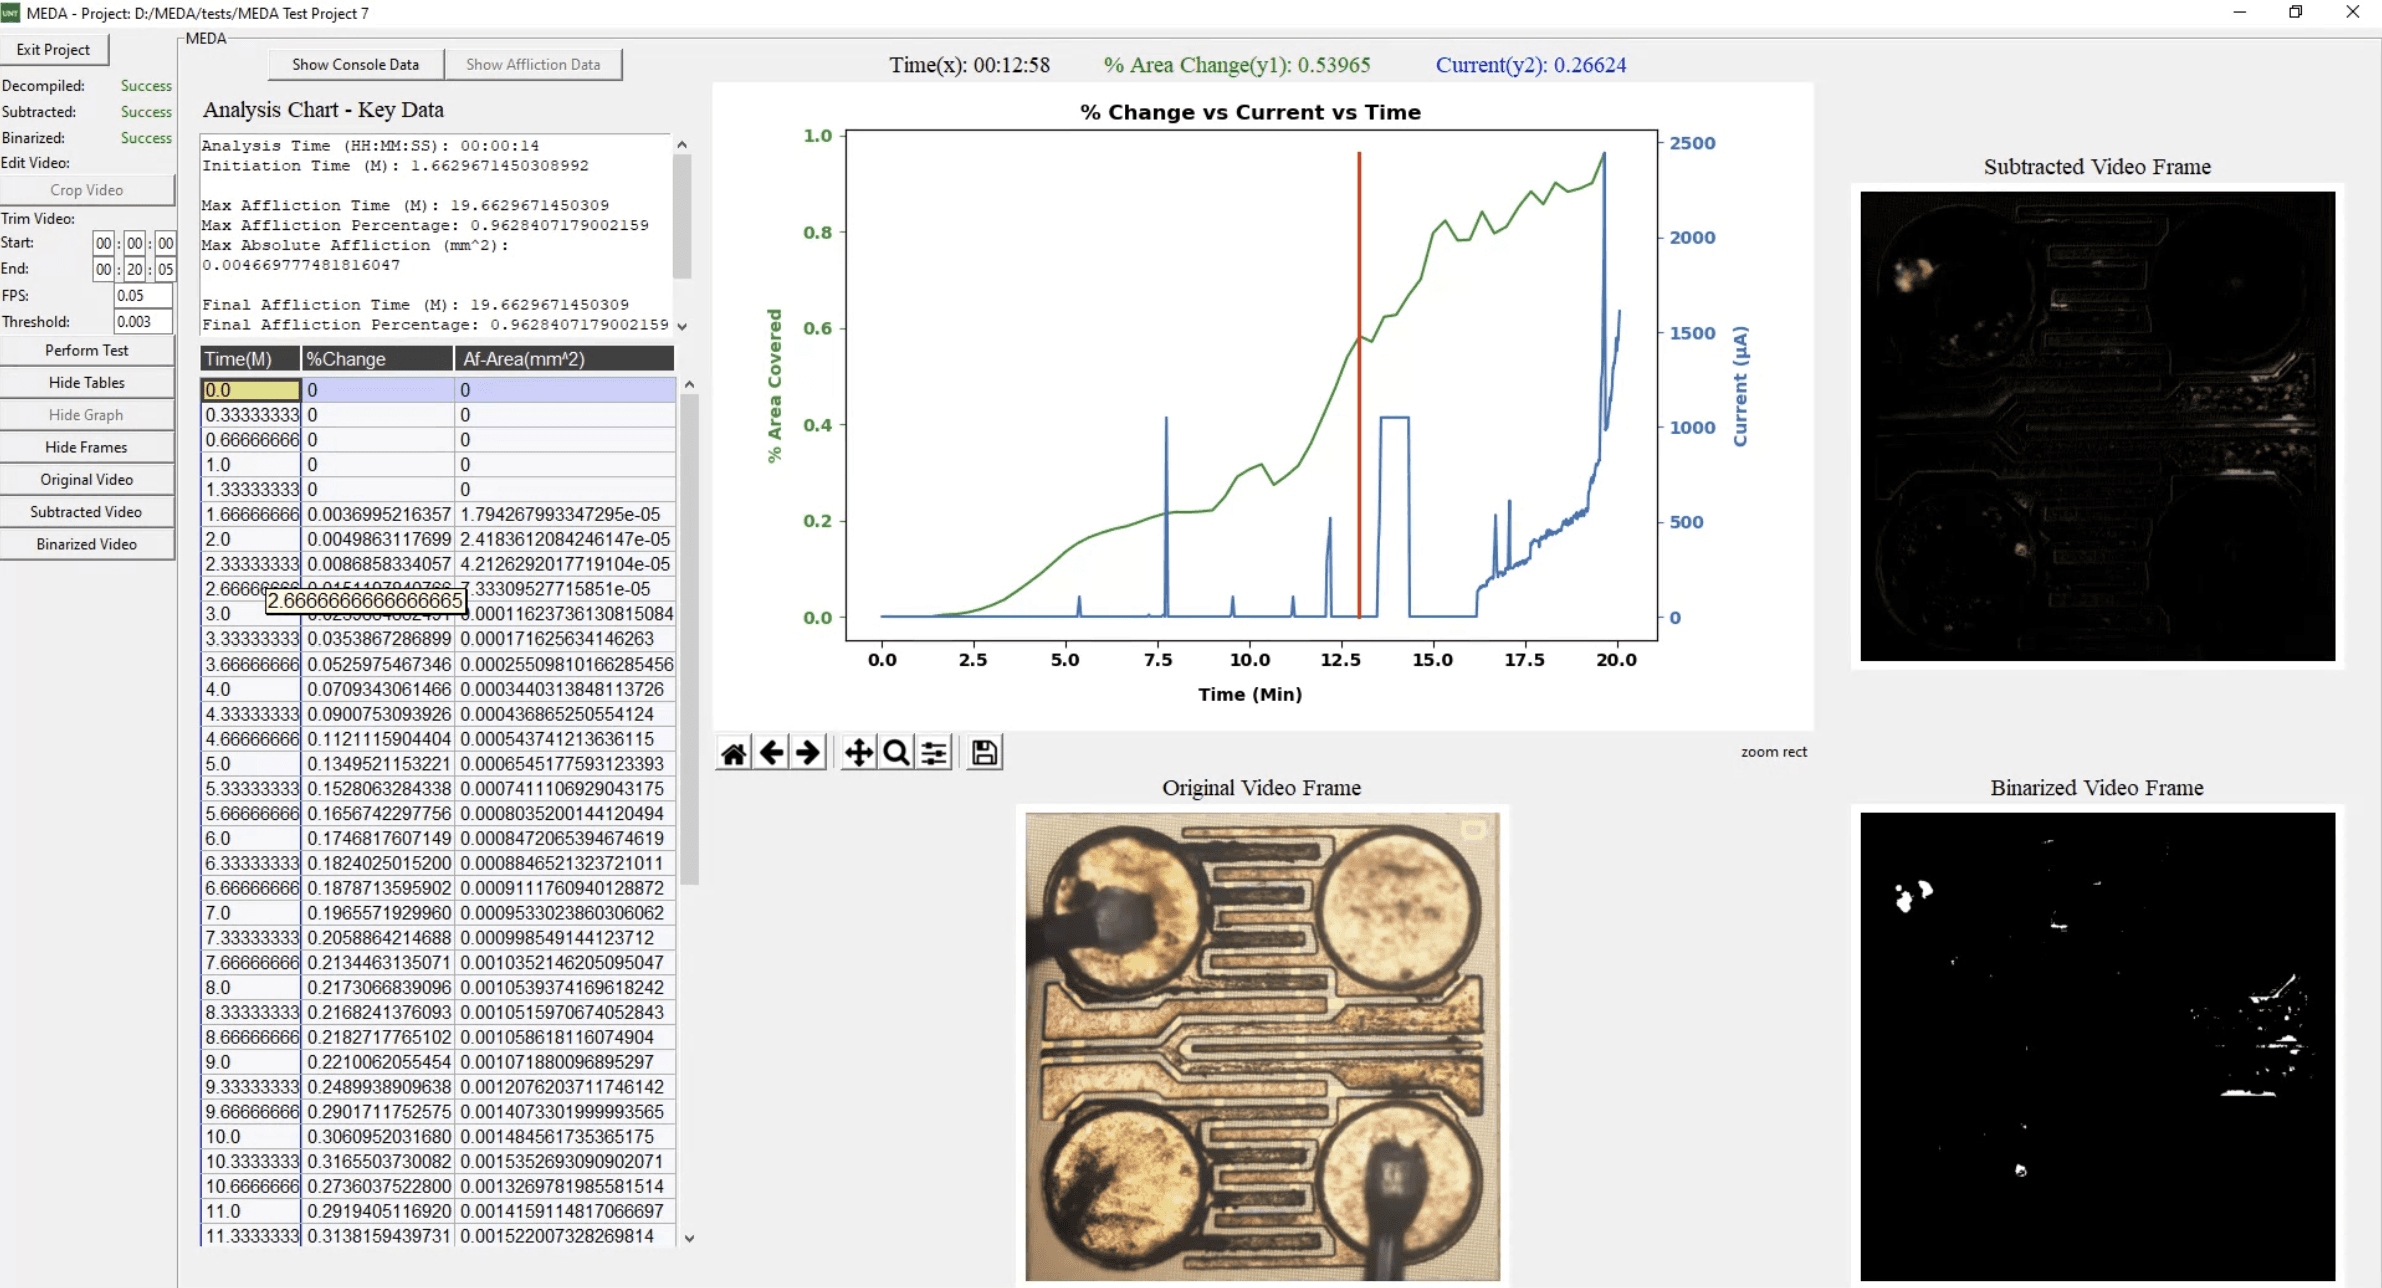This screenshot has height=1288, width=2382.
Task: Toggle Hide Tables button
Action: (87, 382)
